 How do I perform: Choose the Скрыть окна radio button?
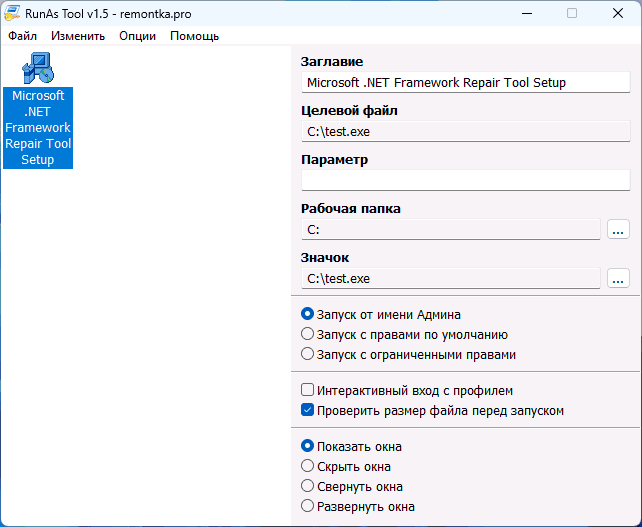308,466
